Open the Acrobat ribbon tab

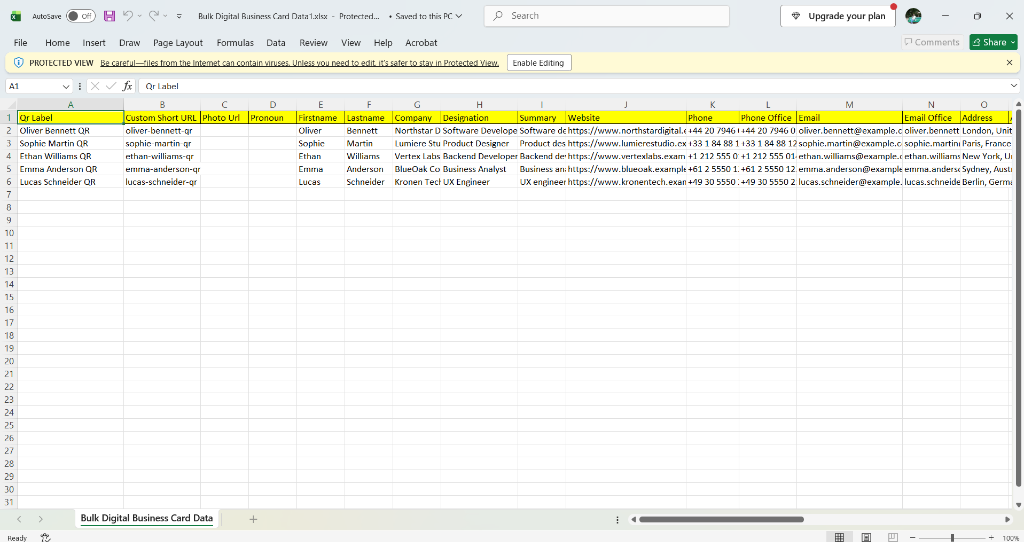(x=421, y=42)
